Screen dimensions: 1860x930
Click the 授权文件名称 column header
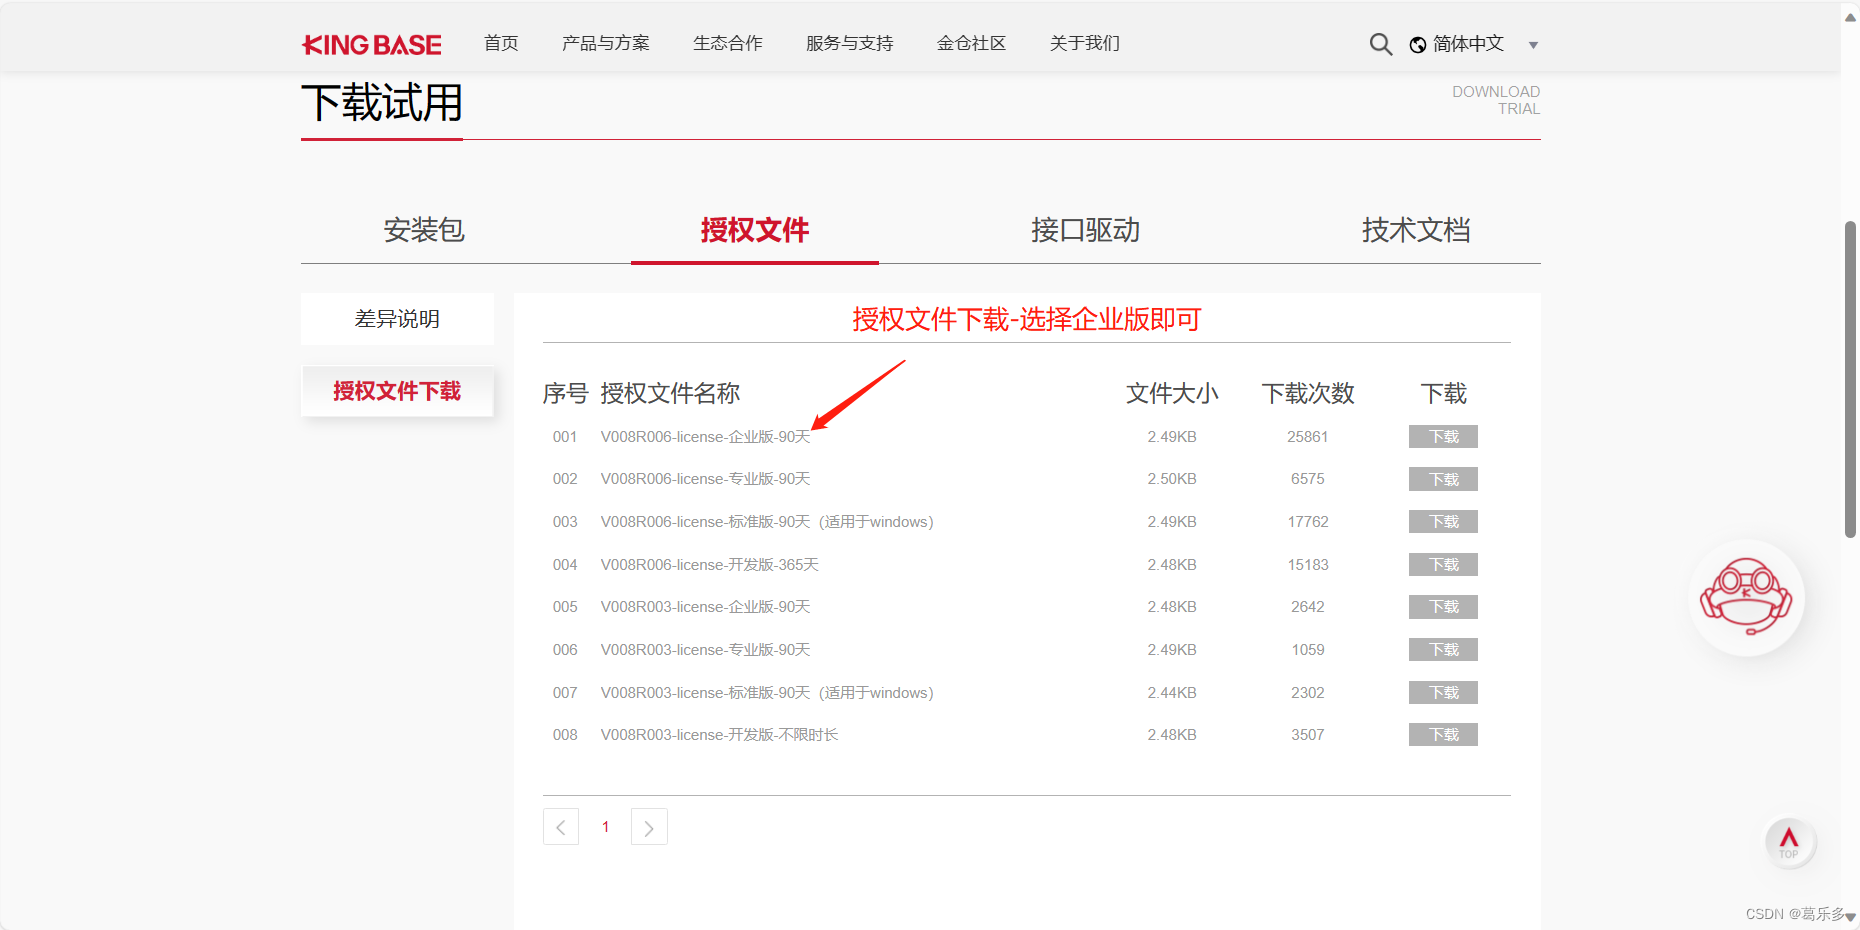(x=670, y=393)
